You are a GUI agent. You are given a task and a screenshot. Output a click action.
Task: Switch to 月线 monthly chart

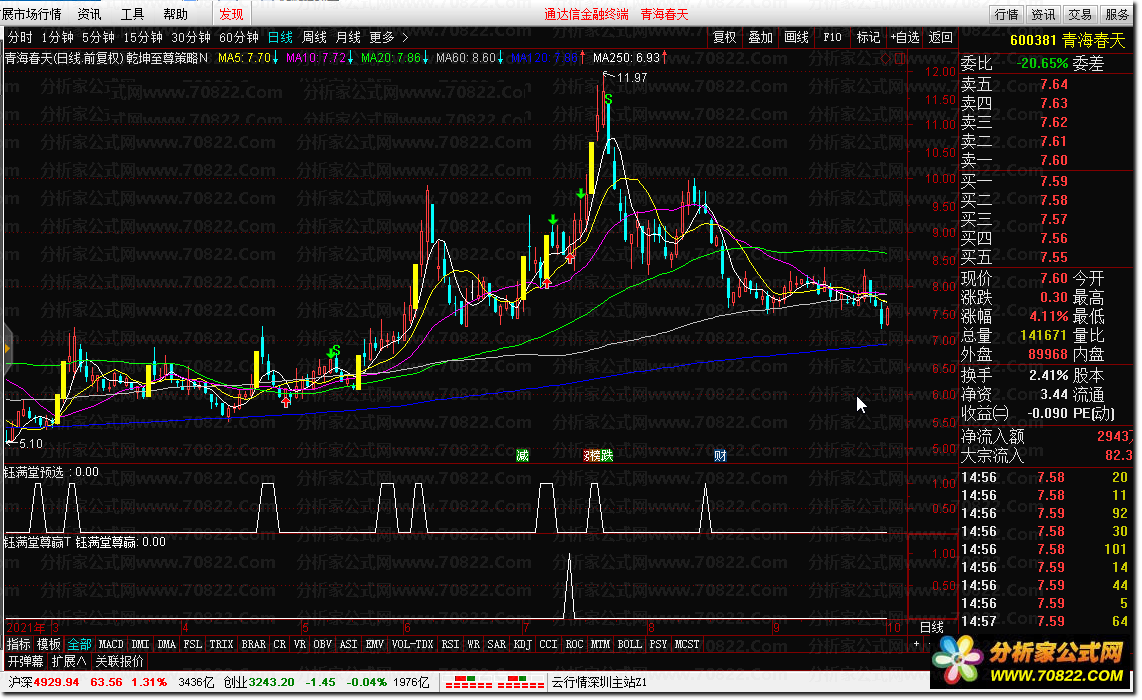[x=348, y=37]
